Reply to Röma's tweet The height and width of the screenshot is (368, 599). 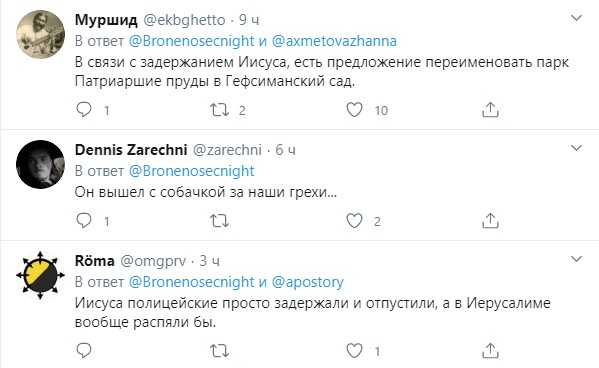pyautogui.click(x=84, y=350)
